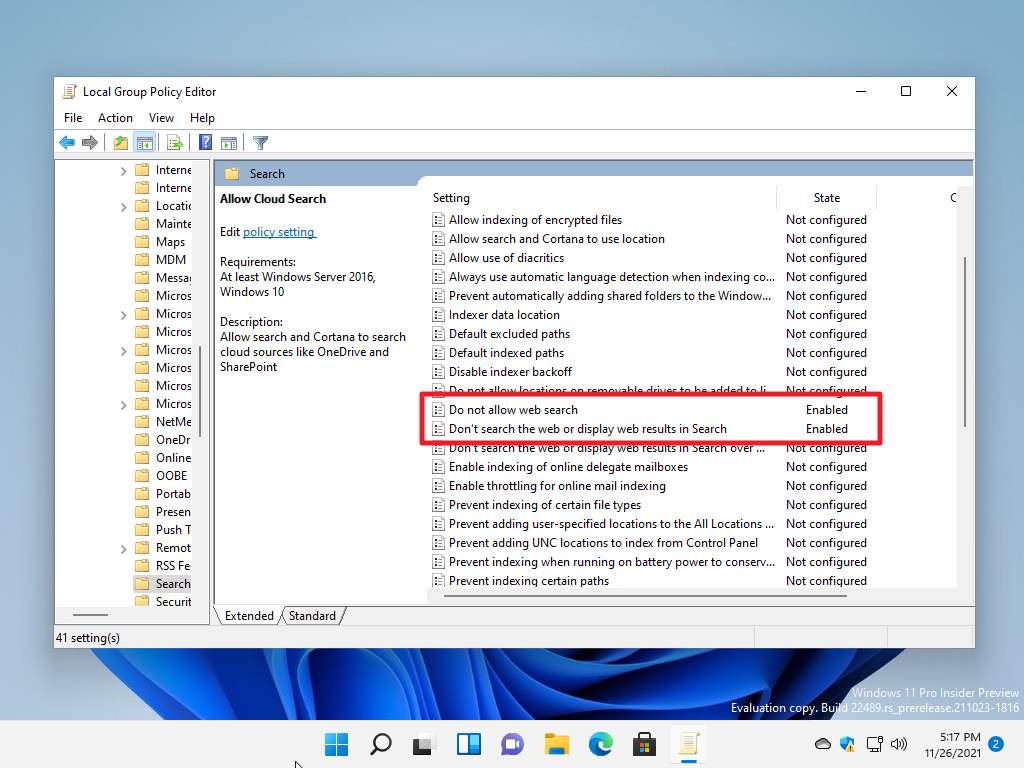Open Microsoft Store from the taskbar
This screenshot has width=1024, height=768.
coord(645,744)
